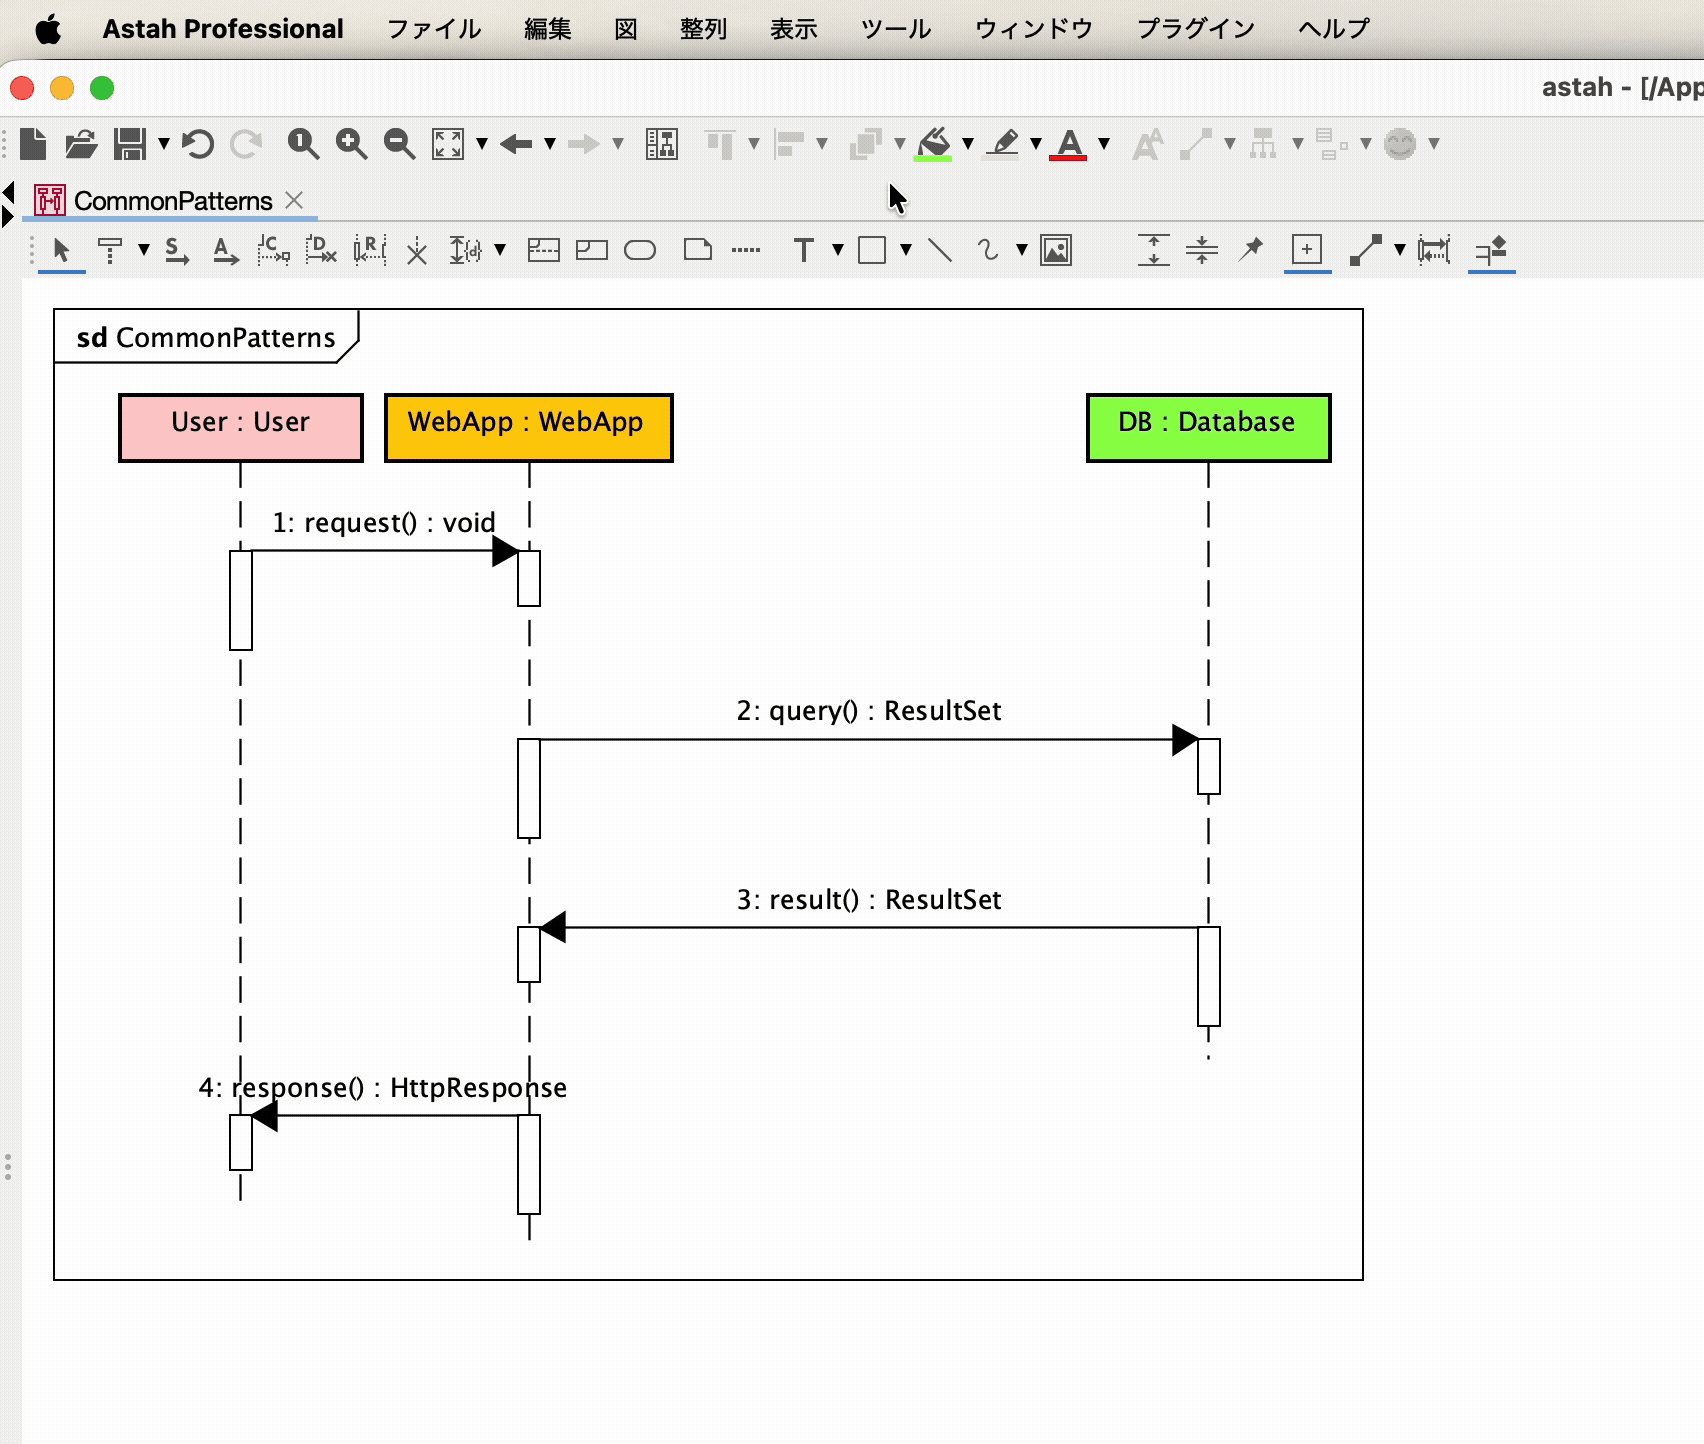Toggle the highlighted rightmost diagram toolbar button
Viewport: 1704px width, 1444px height.
[1491, 250]
